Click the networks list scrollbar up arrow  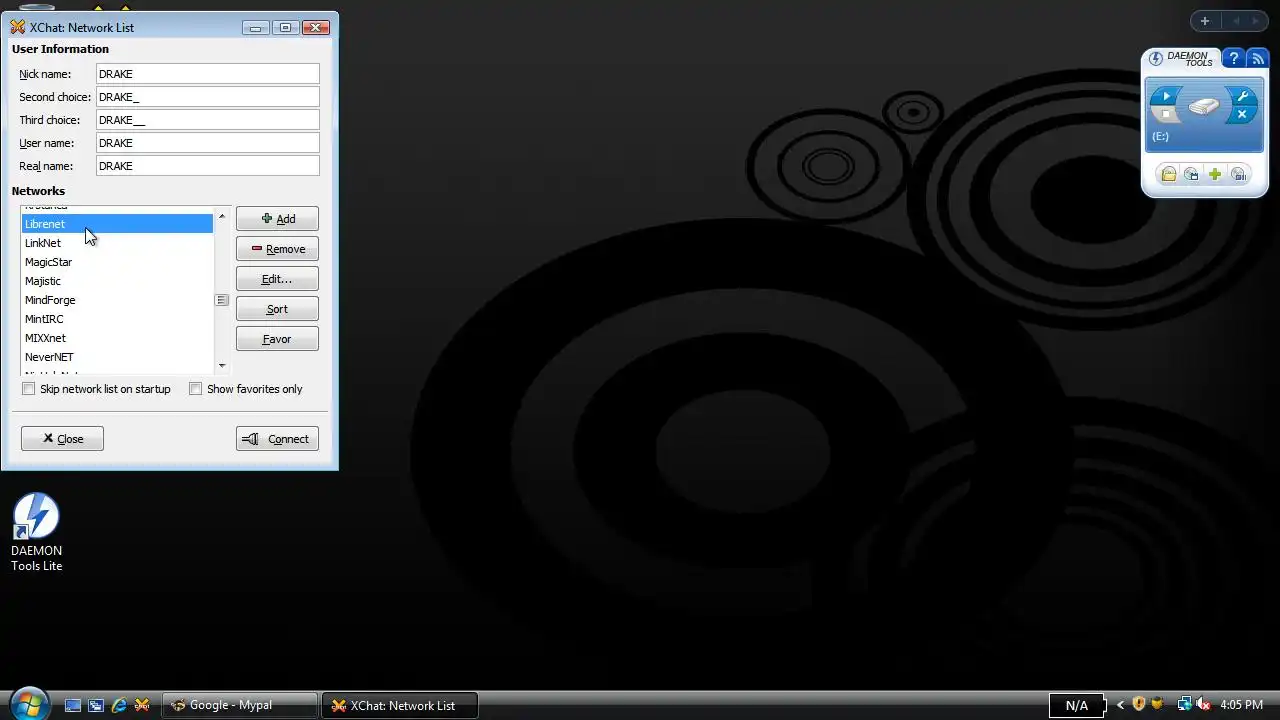click(222, 216)
